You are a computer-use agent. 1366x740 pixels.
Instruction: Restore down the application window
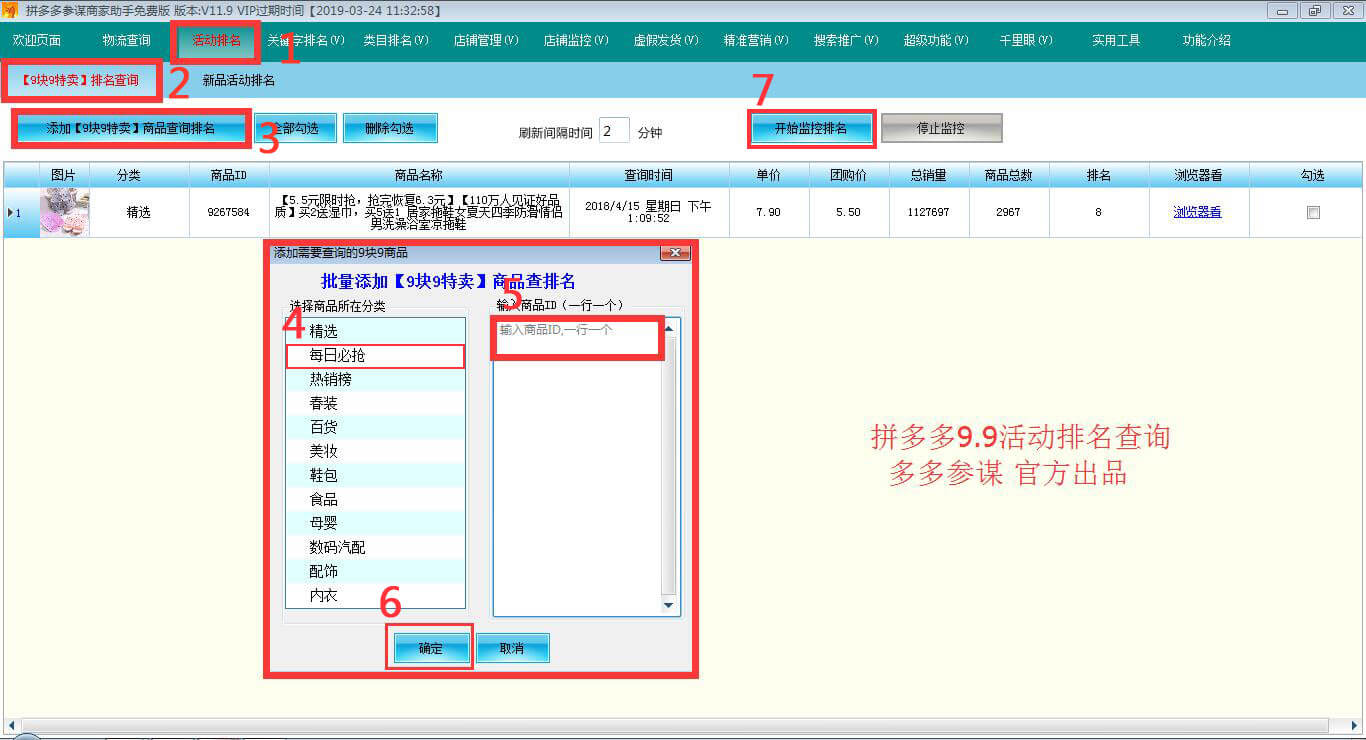(1313, 11)
